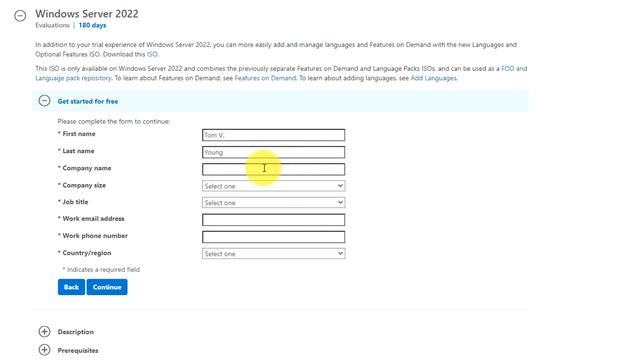Click the Work phone number field
This screenshot has width=640, height=360.
pos(273,237)
